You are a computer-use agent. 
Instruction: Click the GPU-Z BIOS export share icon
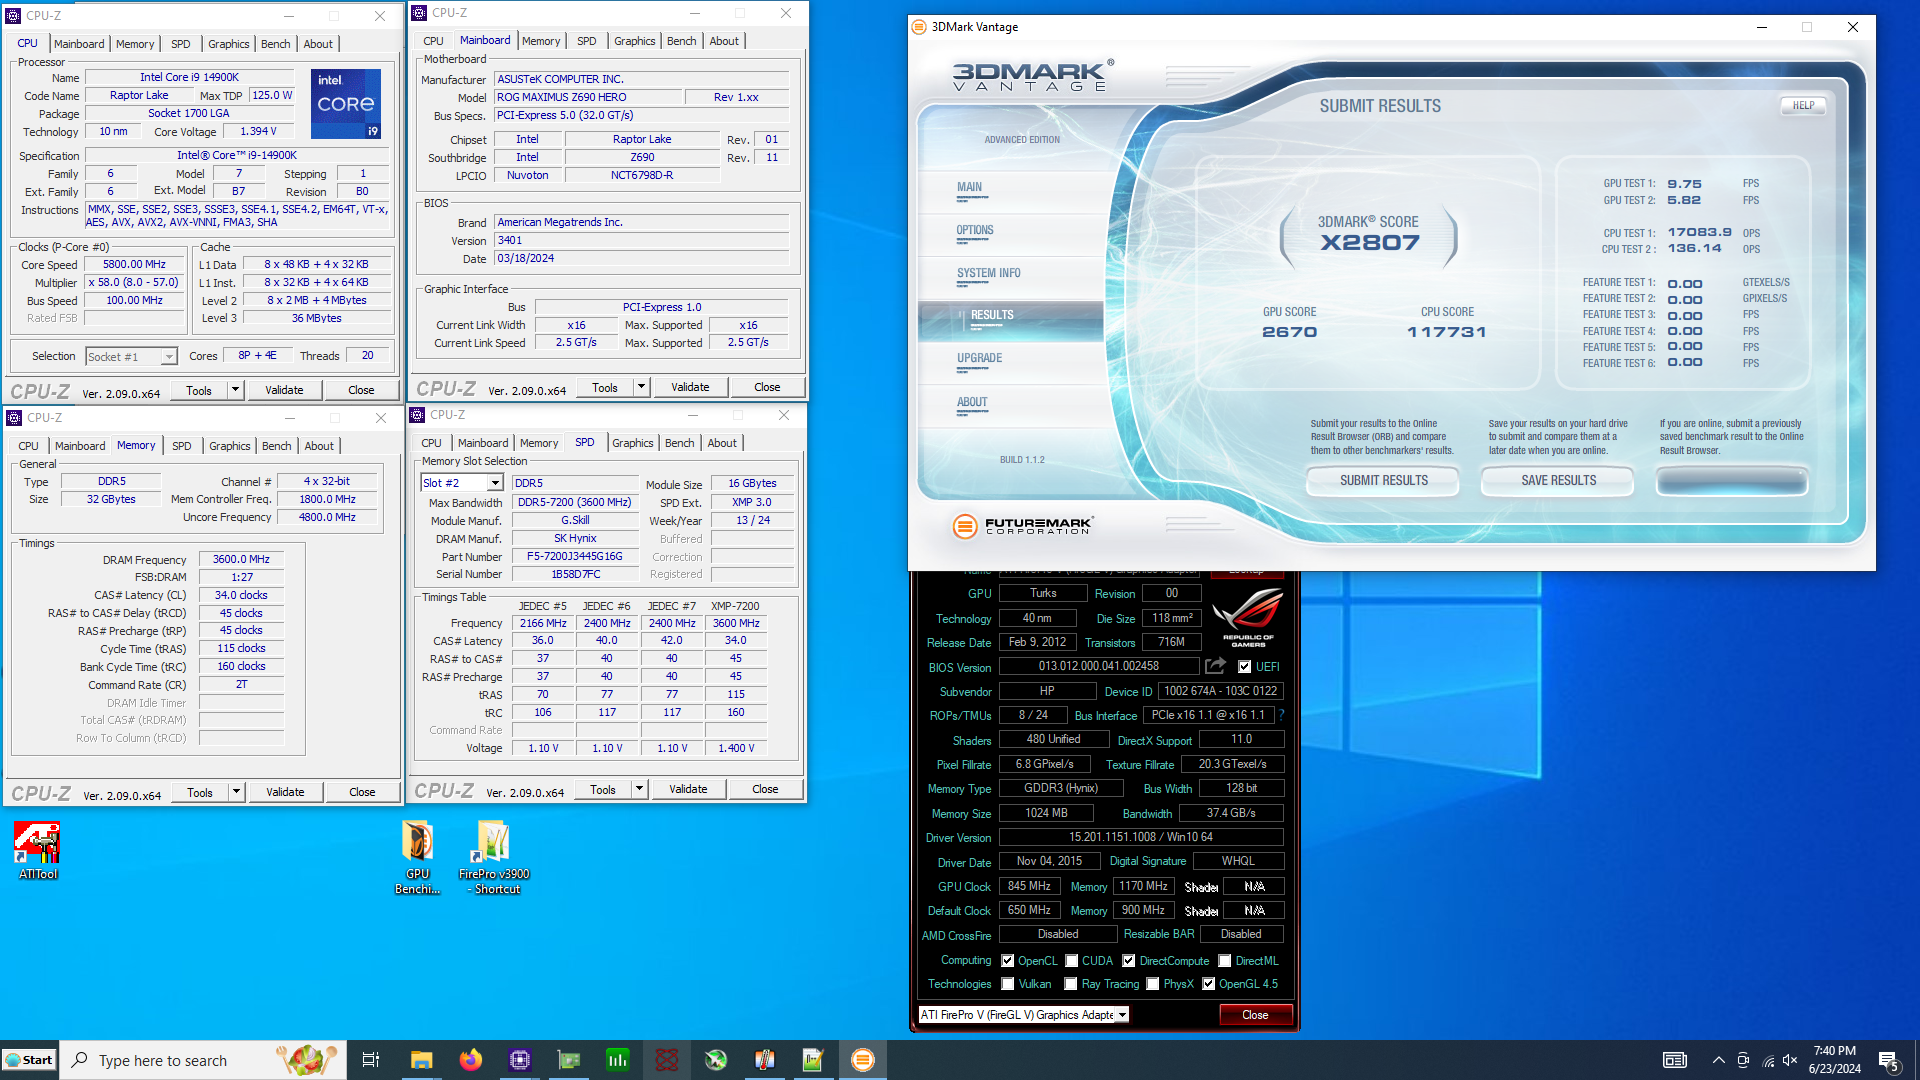tap(1216, 666)
